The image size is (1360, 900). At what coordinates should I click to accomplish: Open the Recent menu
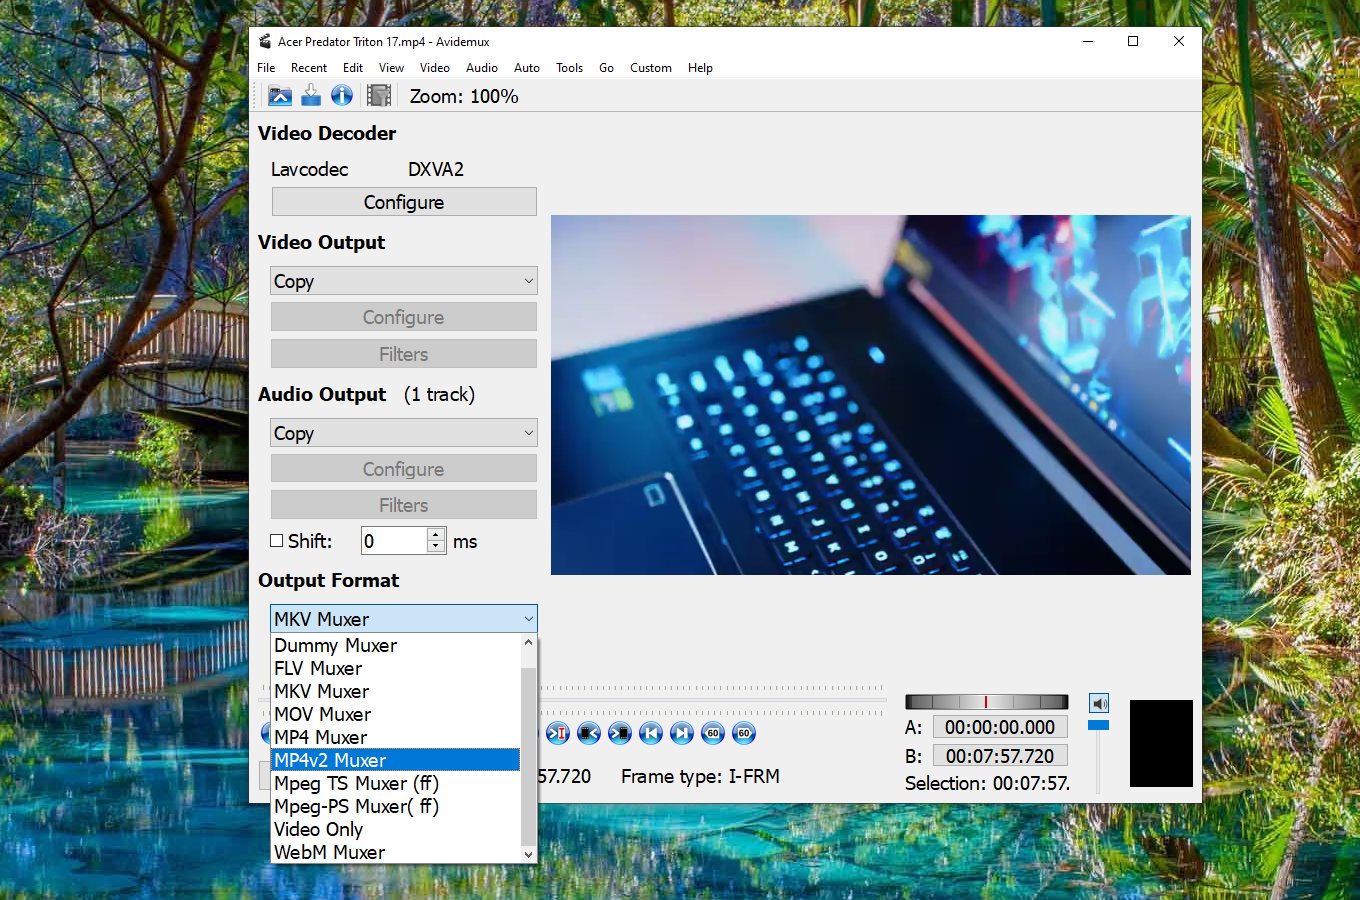(309, 68)
